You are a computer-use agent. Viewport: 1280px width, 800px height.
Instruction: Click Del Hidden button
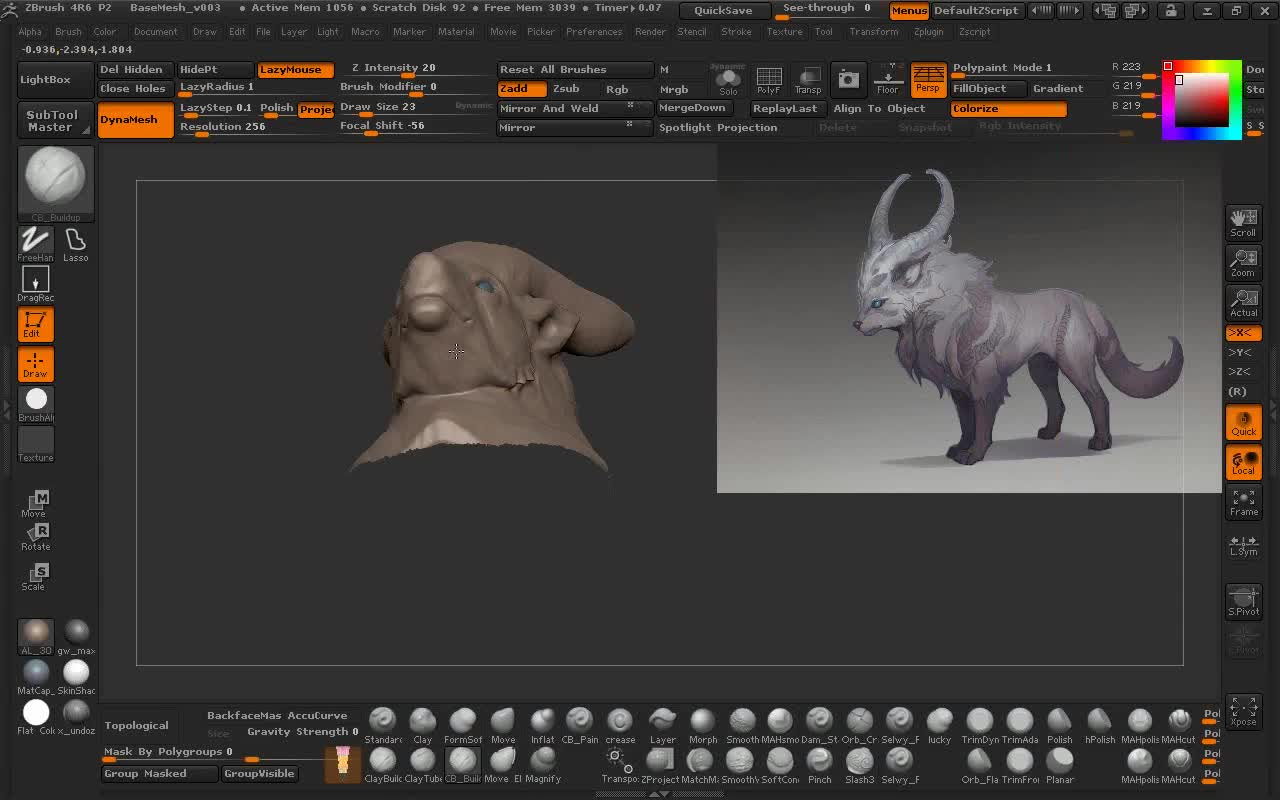pos(135,69)
